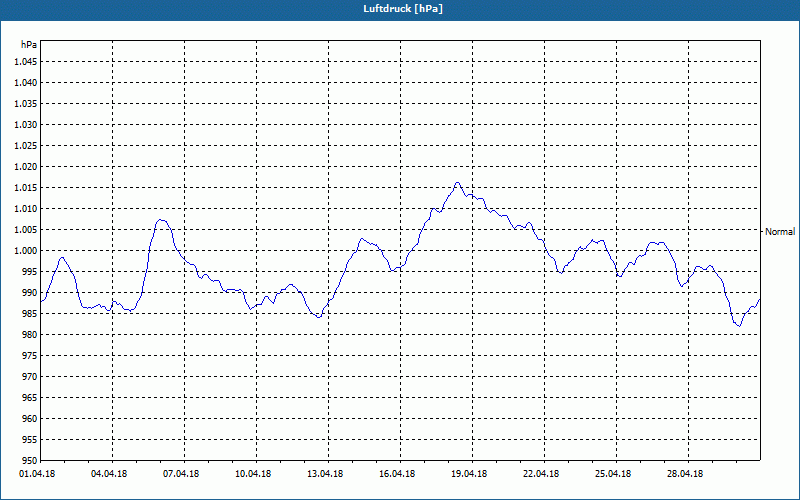This screenshot has height=500, width=800.
Task: Click the 'Normal' pressure label
Action: [780, 232]
